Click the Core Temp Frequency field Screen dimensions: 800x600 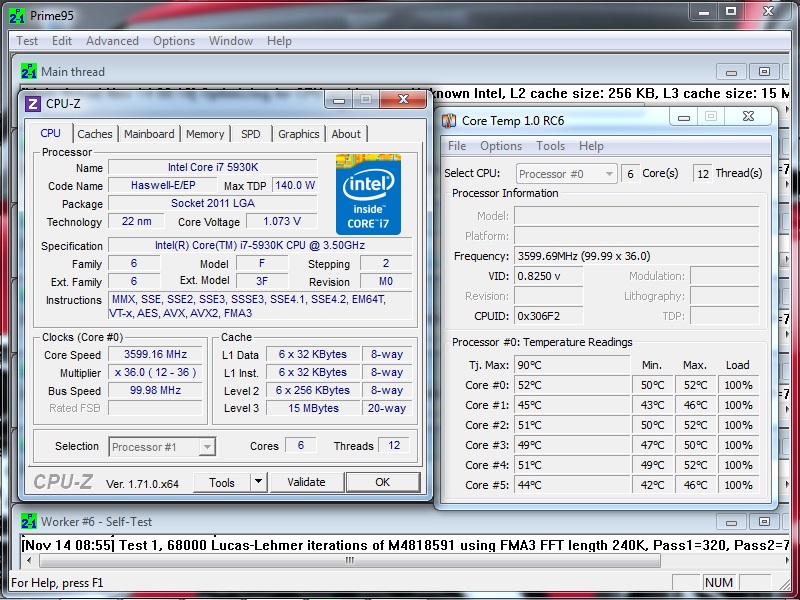coord(636,256)
